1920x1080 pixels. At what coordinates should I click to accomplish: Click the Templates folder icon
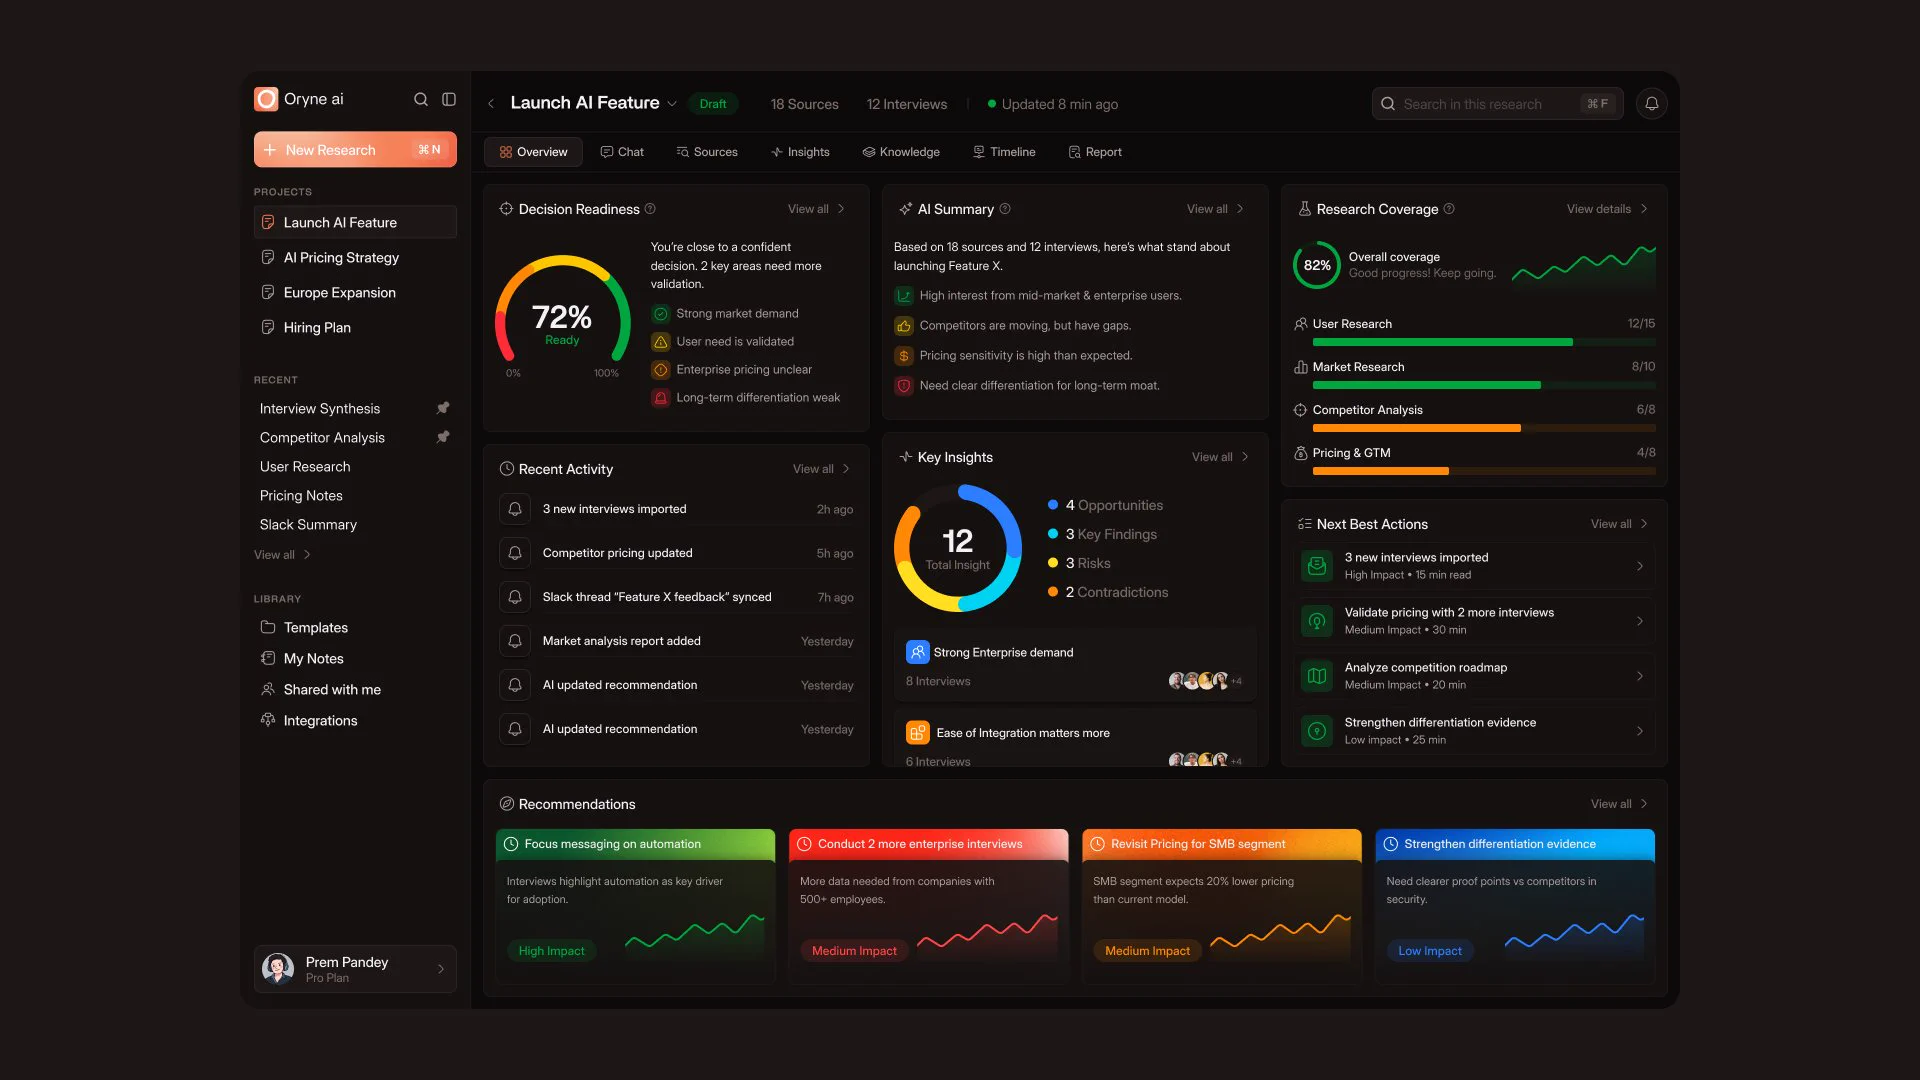(268, 627)
